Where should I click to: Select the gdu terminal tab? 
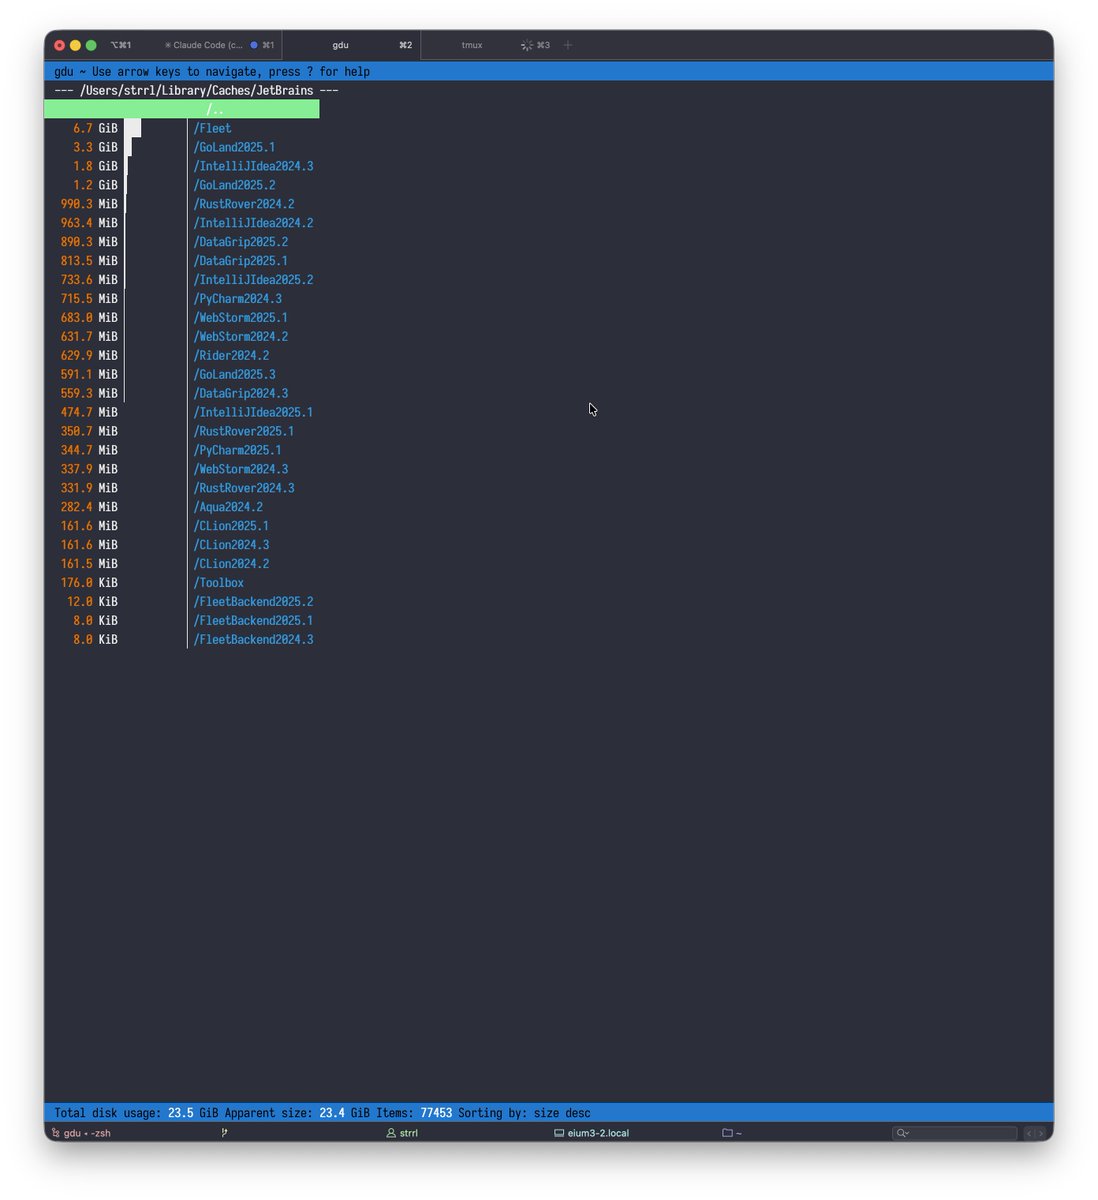point(352,45)
